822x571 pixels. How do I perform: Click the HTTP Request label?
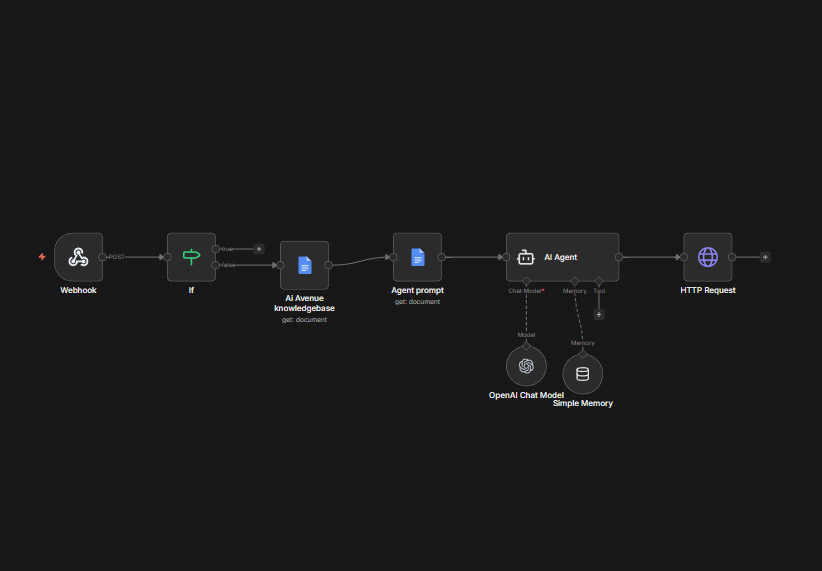tap(708, 290)
